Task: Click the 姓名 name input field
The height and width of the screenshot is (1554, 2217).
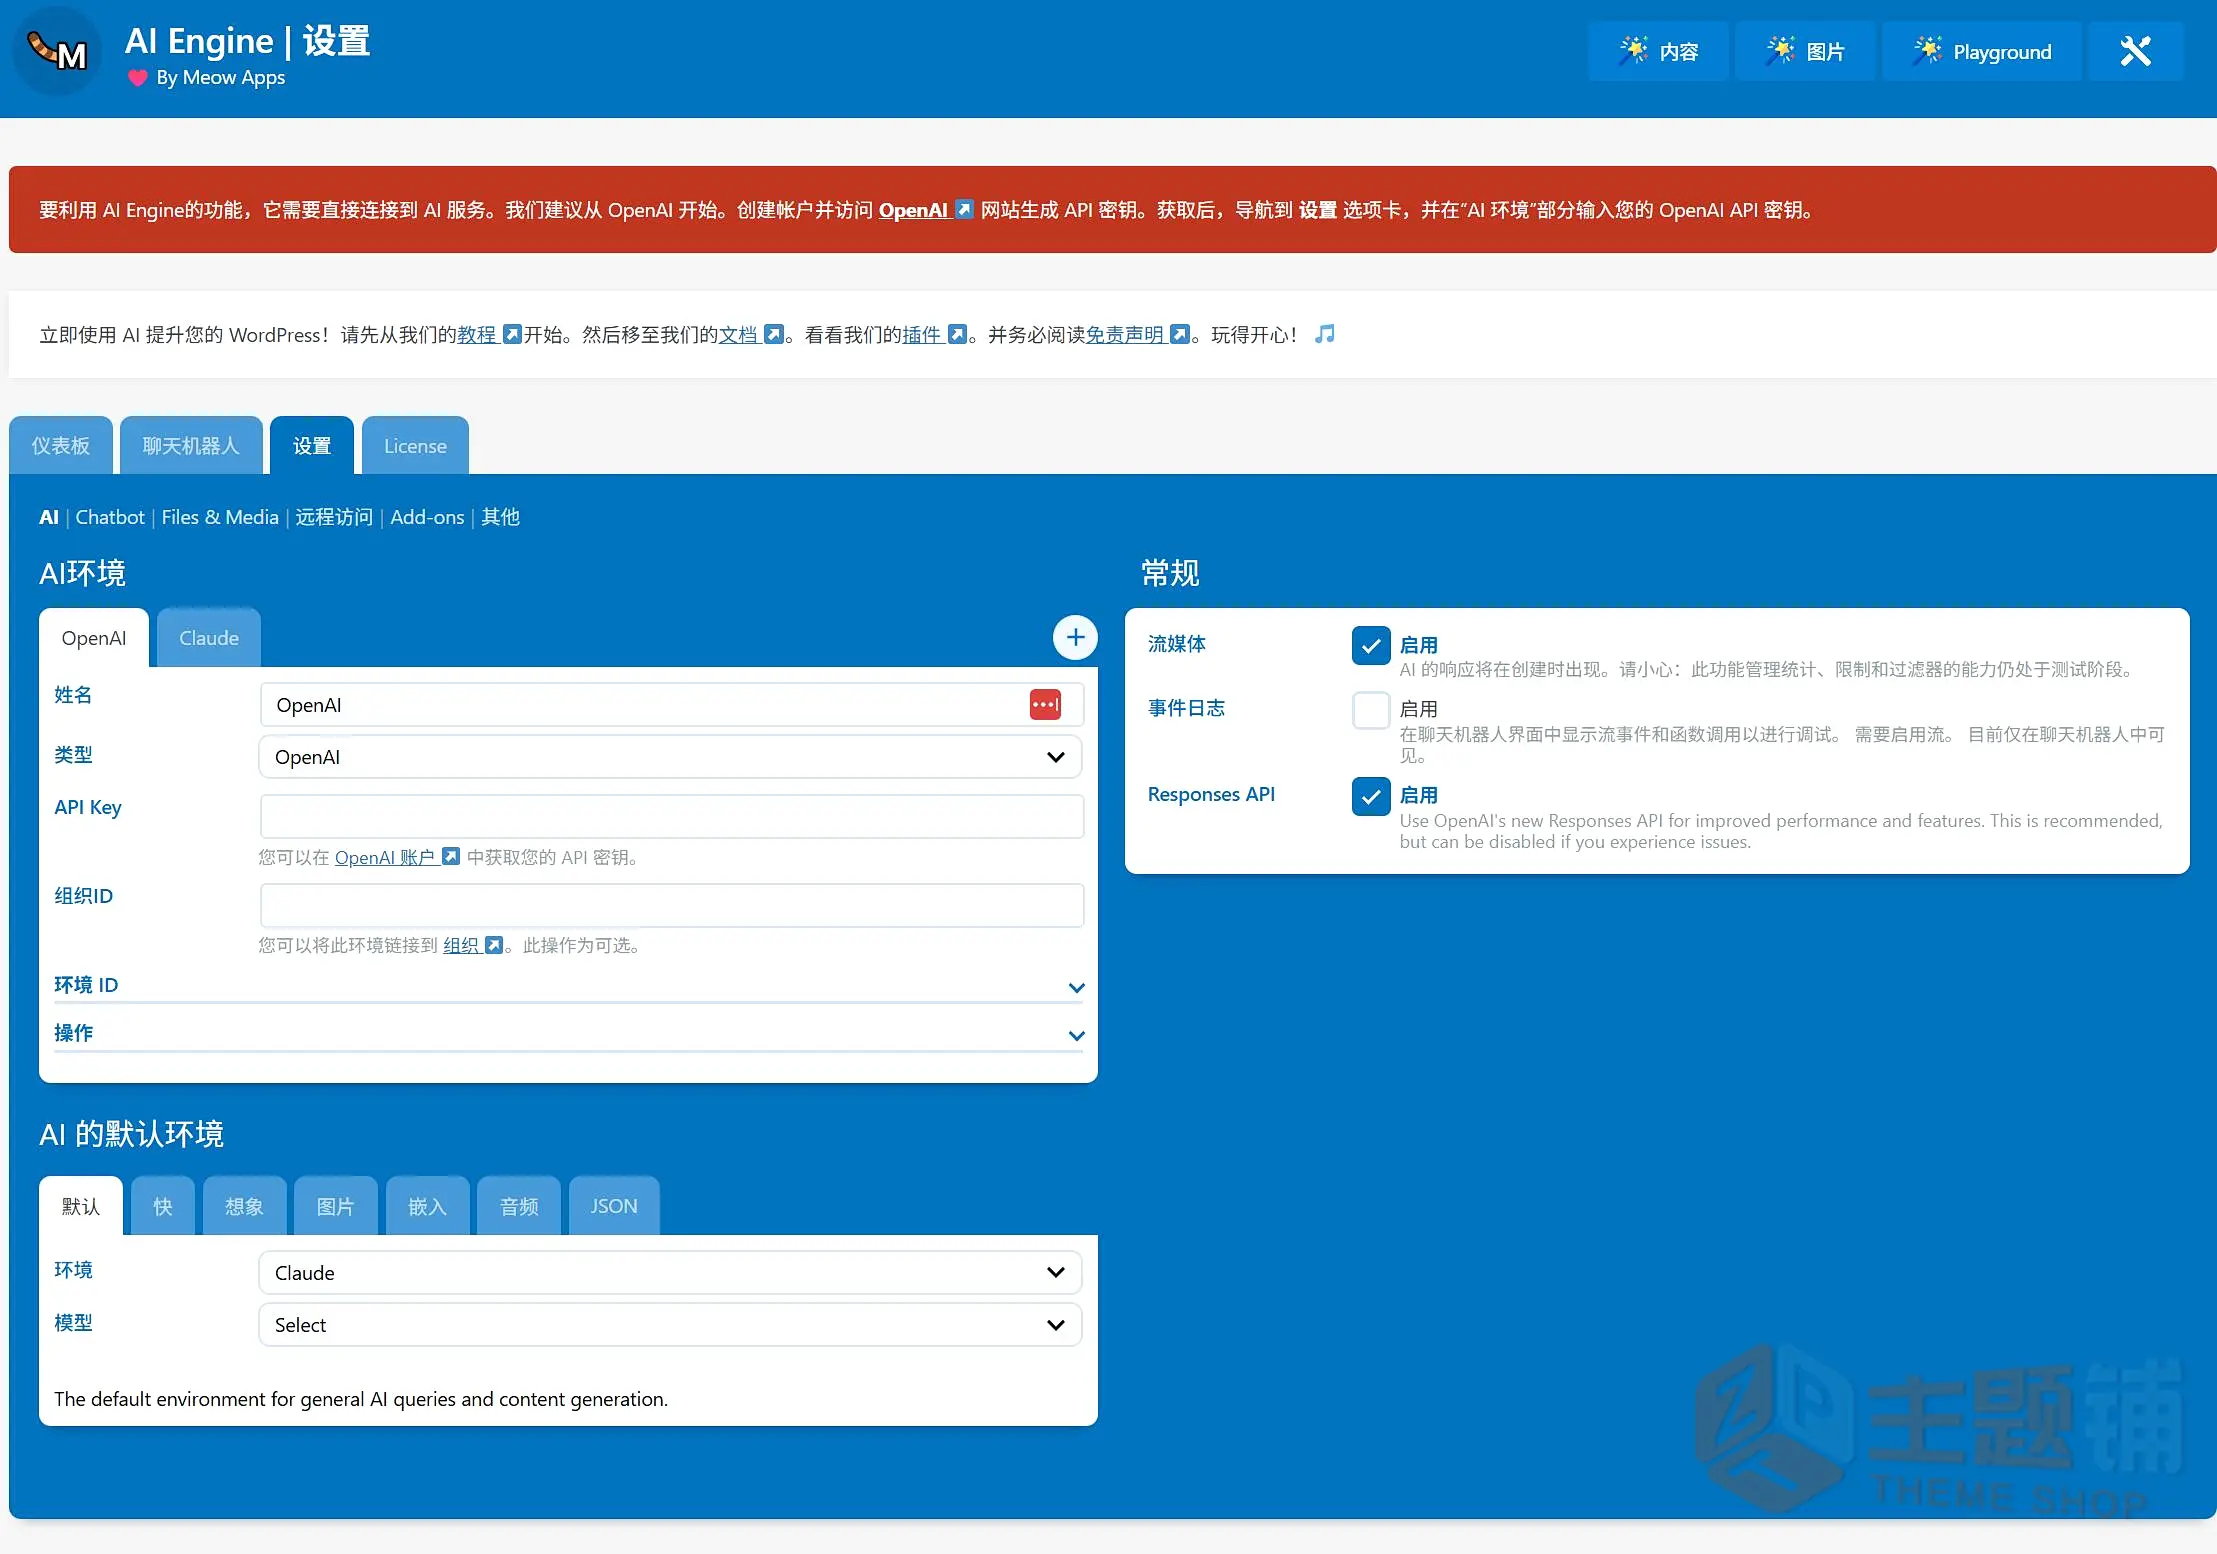Action: 671,705
